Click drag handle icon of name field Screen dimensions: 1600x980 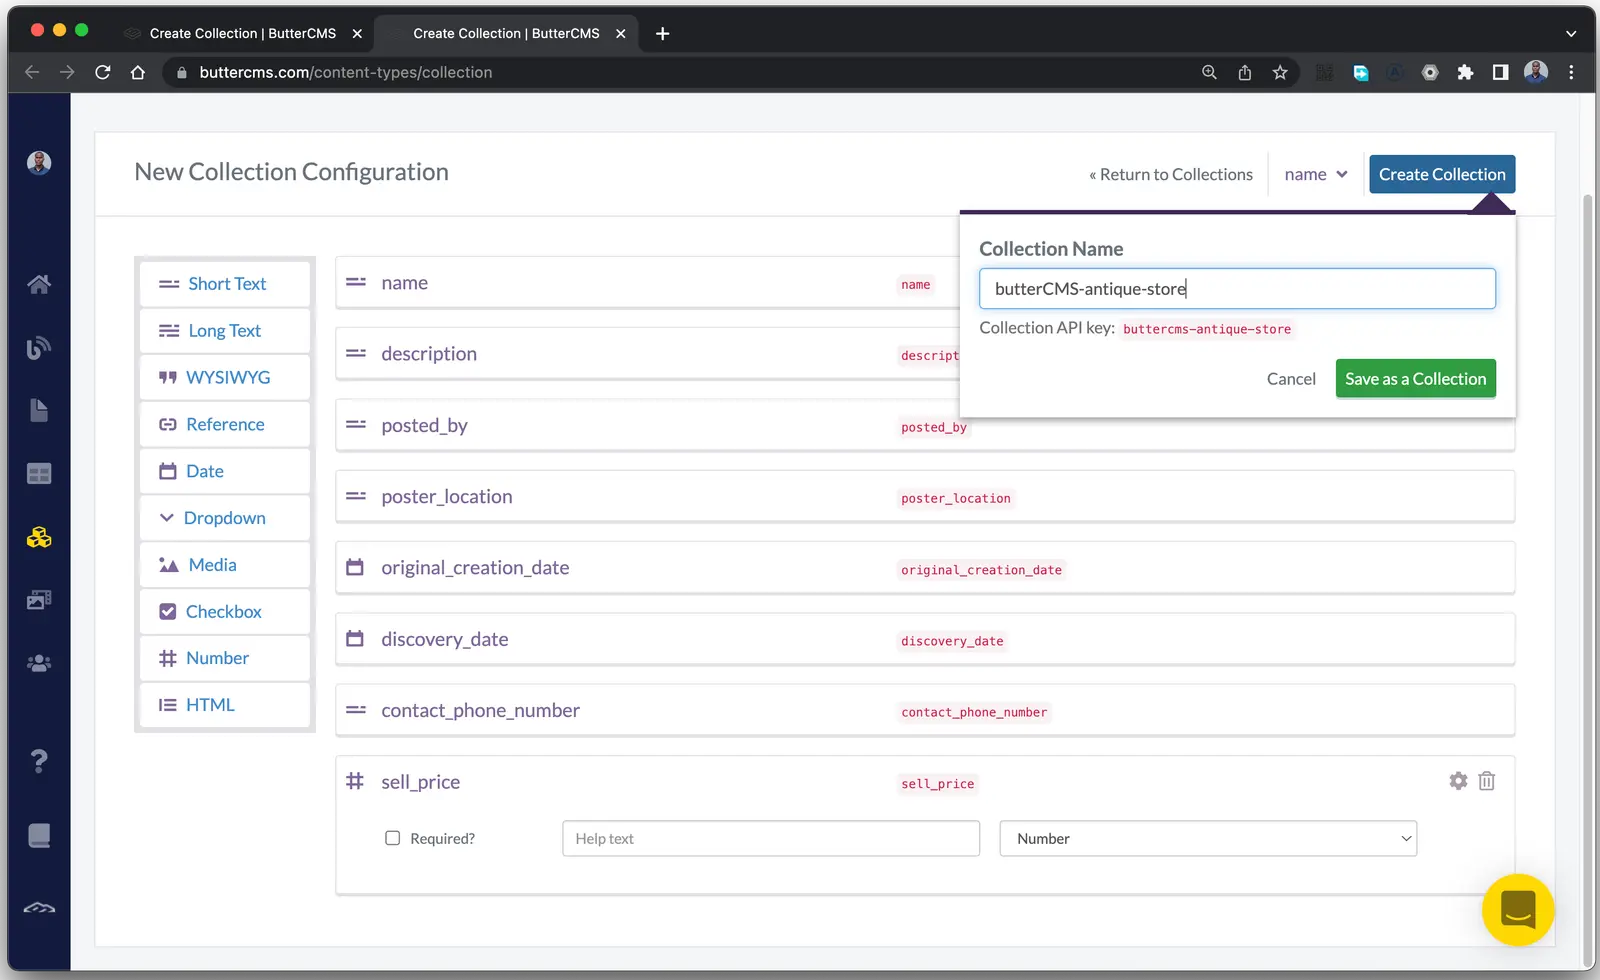[356, 283]
